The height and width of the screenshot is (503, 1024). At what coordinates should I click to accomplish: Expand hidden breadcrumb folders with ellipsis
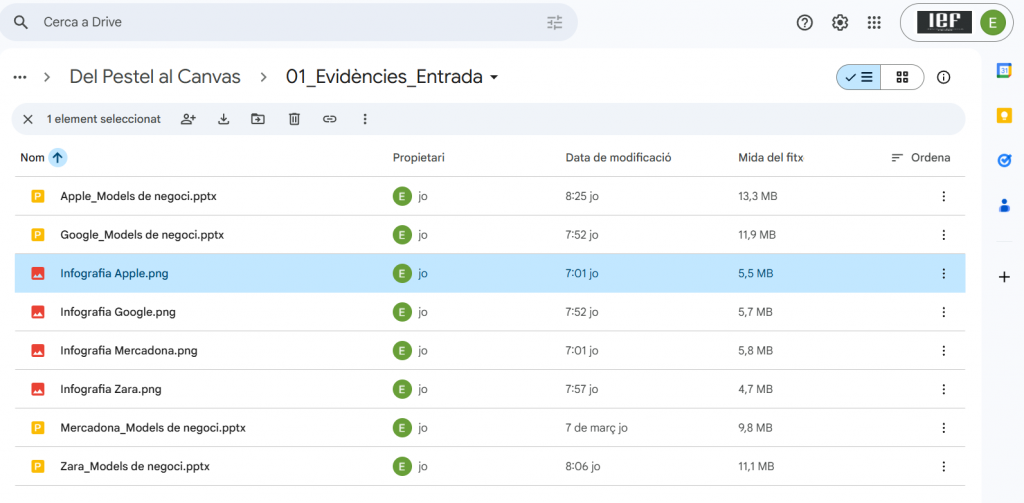click(x=20, y=77)
